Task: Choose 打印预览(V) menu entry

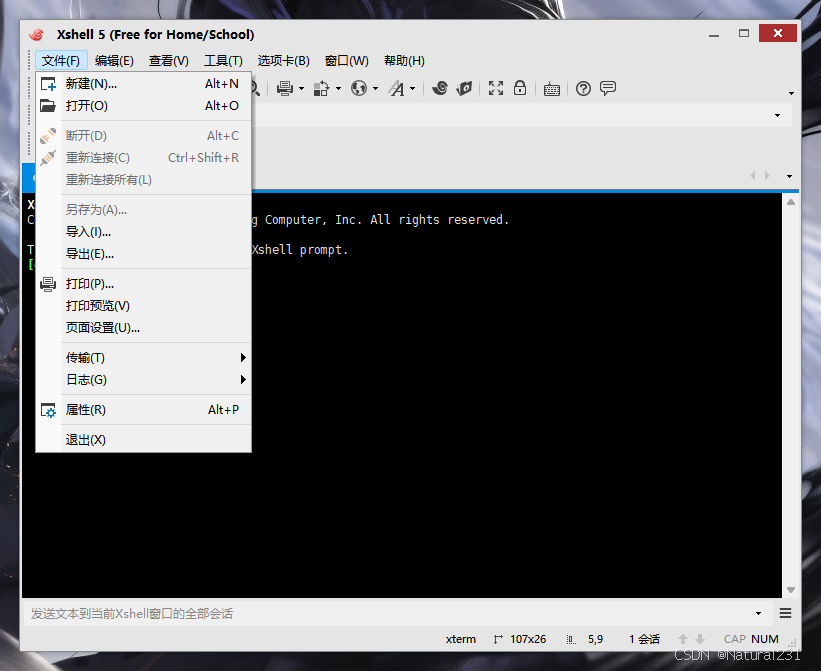Action: pos(143,306)
